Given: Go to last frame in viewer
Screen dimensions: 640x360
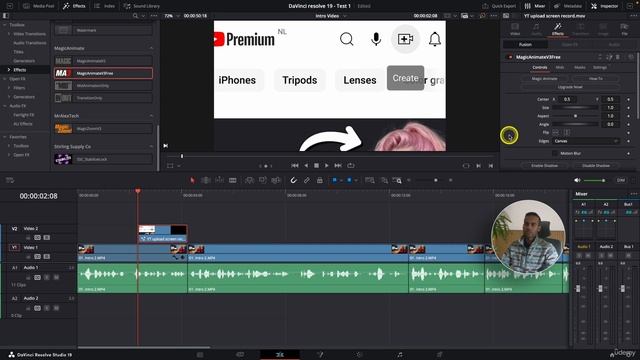Looking at the screenshot, I should (338, 166).
